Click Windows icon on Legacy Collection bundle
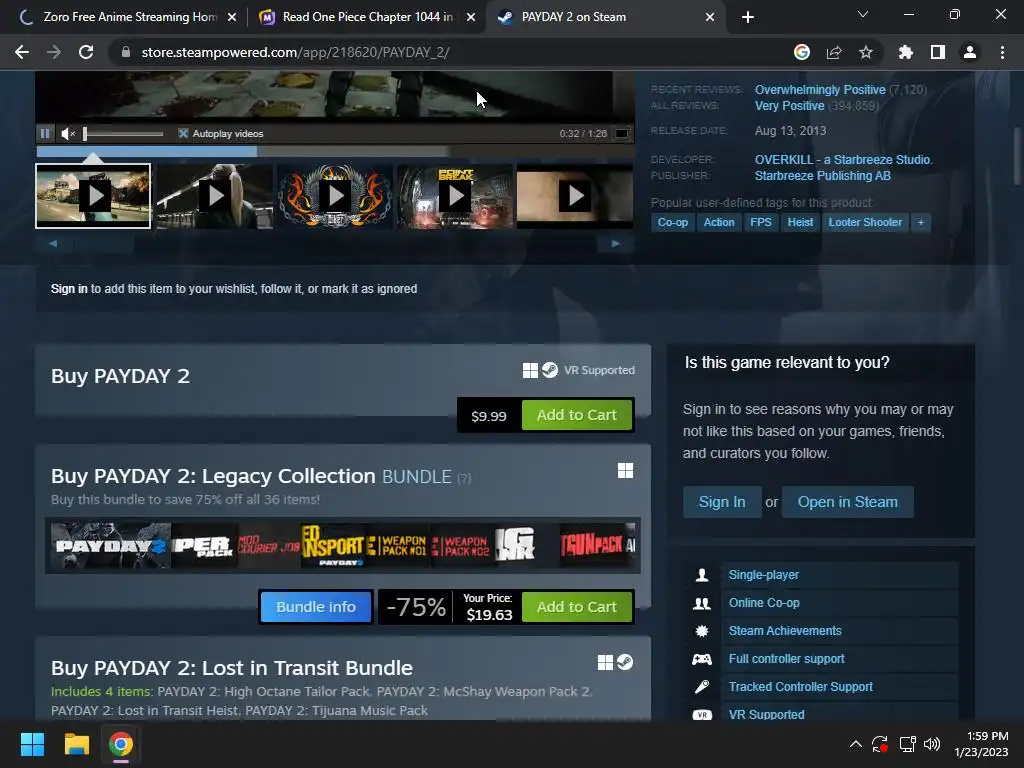 tap(625, 471)
